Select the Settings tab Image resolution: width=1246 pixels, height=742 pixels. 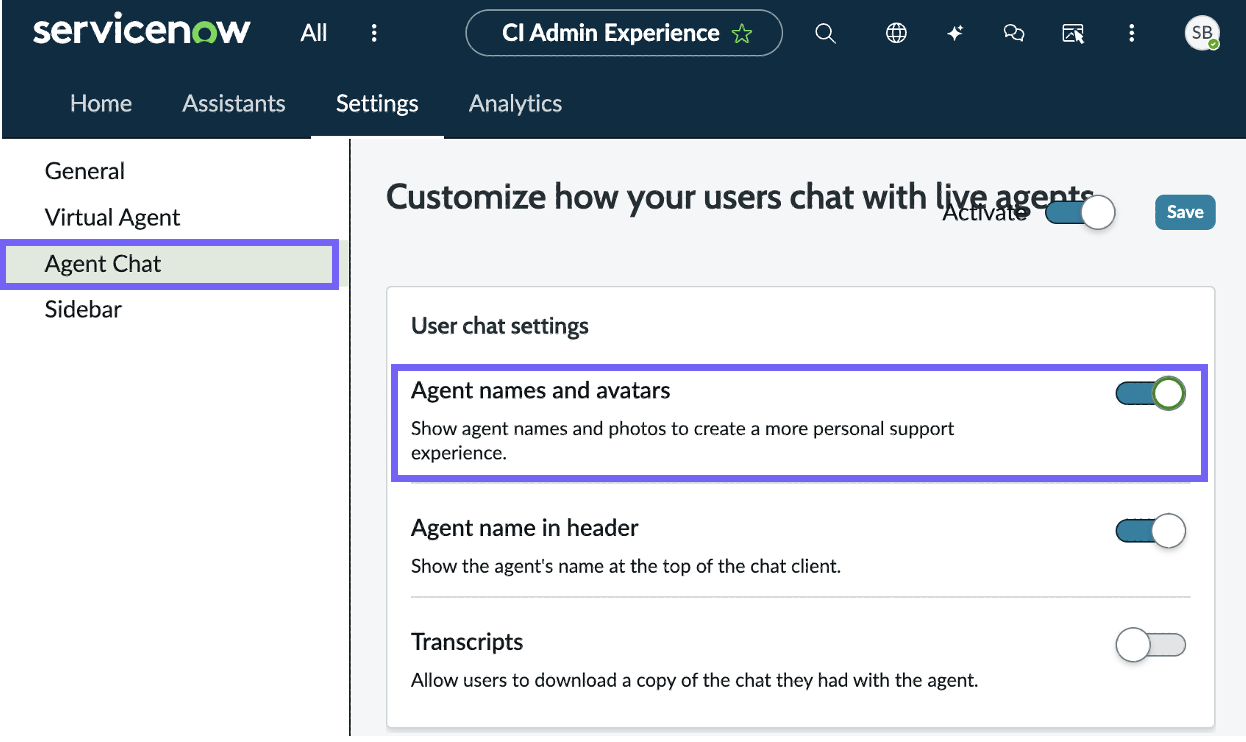click(x=377, y=103)
